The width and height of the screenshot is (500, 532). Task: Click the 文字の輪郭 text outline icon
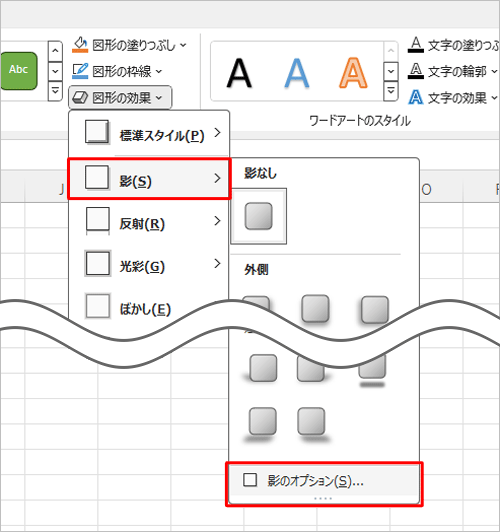pyautogui.click(x=416, y=71)
